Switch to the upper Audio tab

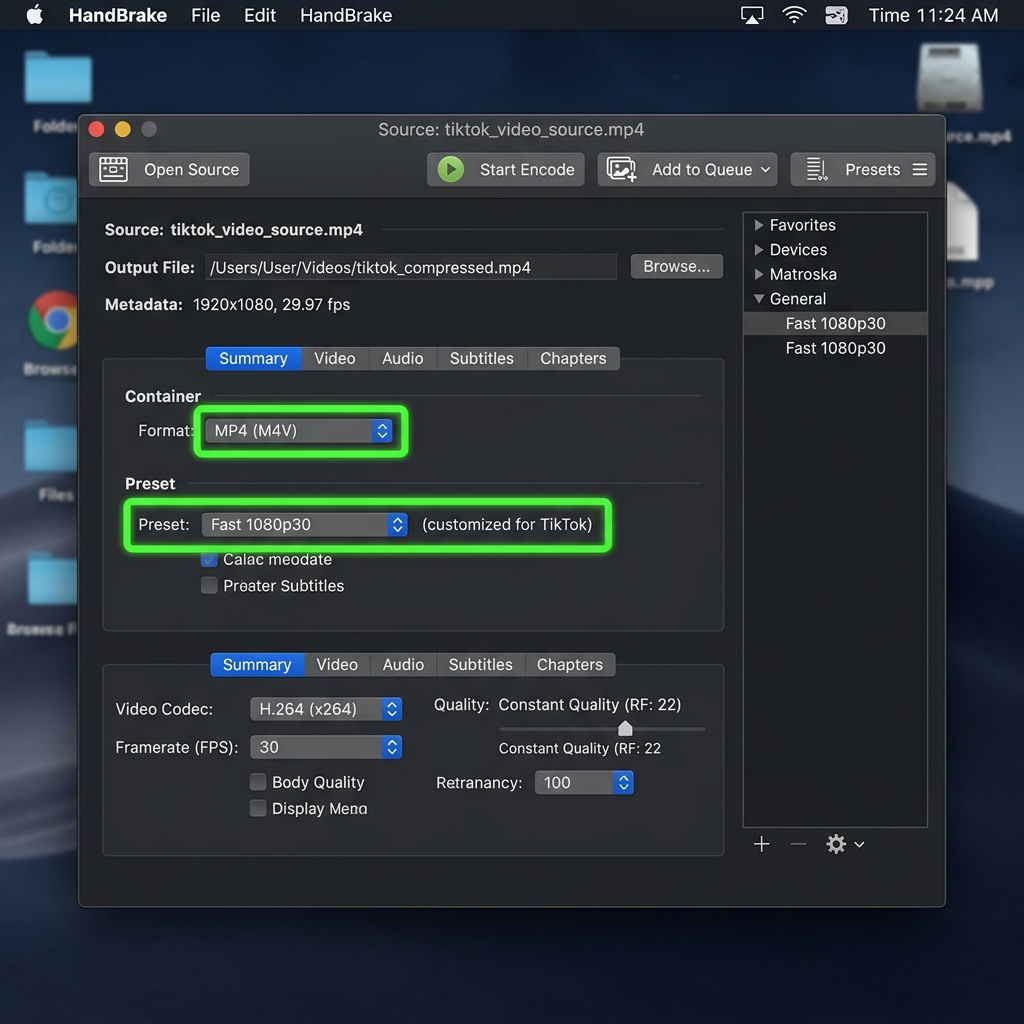(x=403, y=359)
